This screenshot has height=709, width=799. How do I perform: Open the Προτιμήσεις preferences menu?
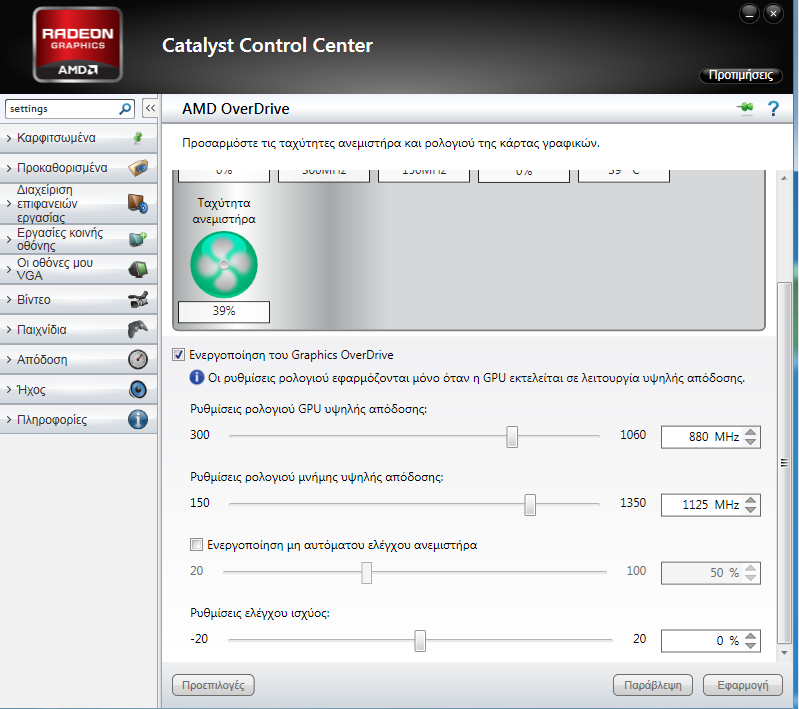(x=741, y=75)
